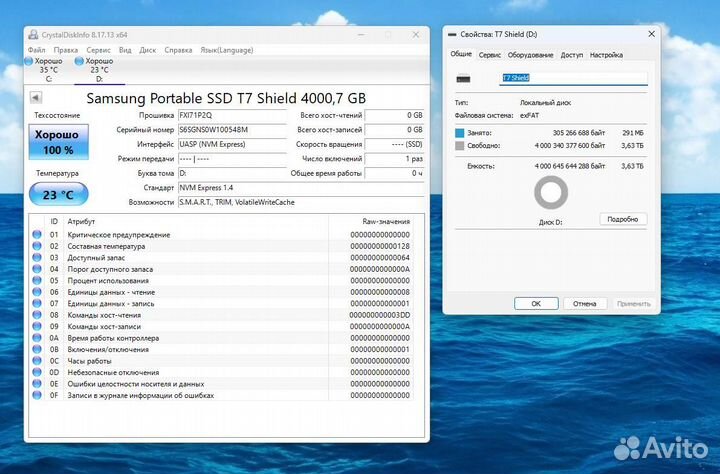Screen dimensions: 720x474
Task: Click the status icon for attribute 06
Action: point(37,292)
